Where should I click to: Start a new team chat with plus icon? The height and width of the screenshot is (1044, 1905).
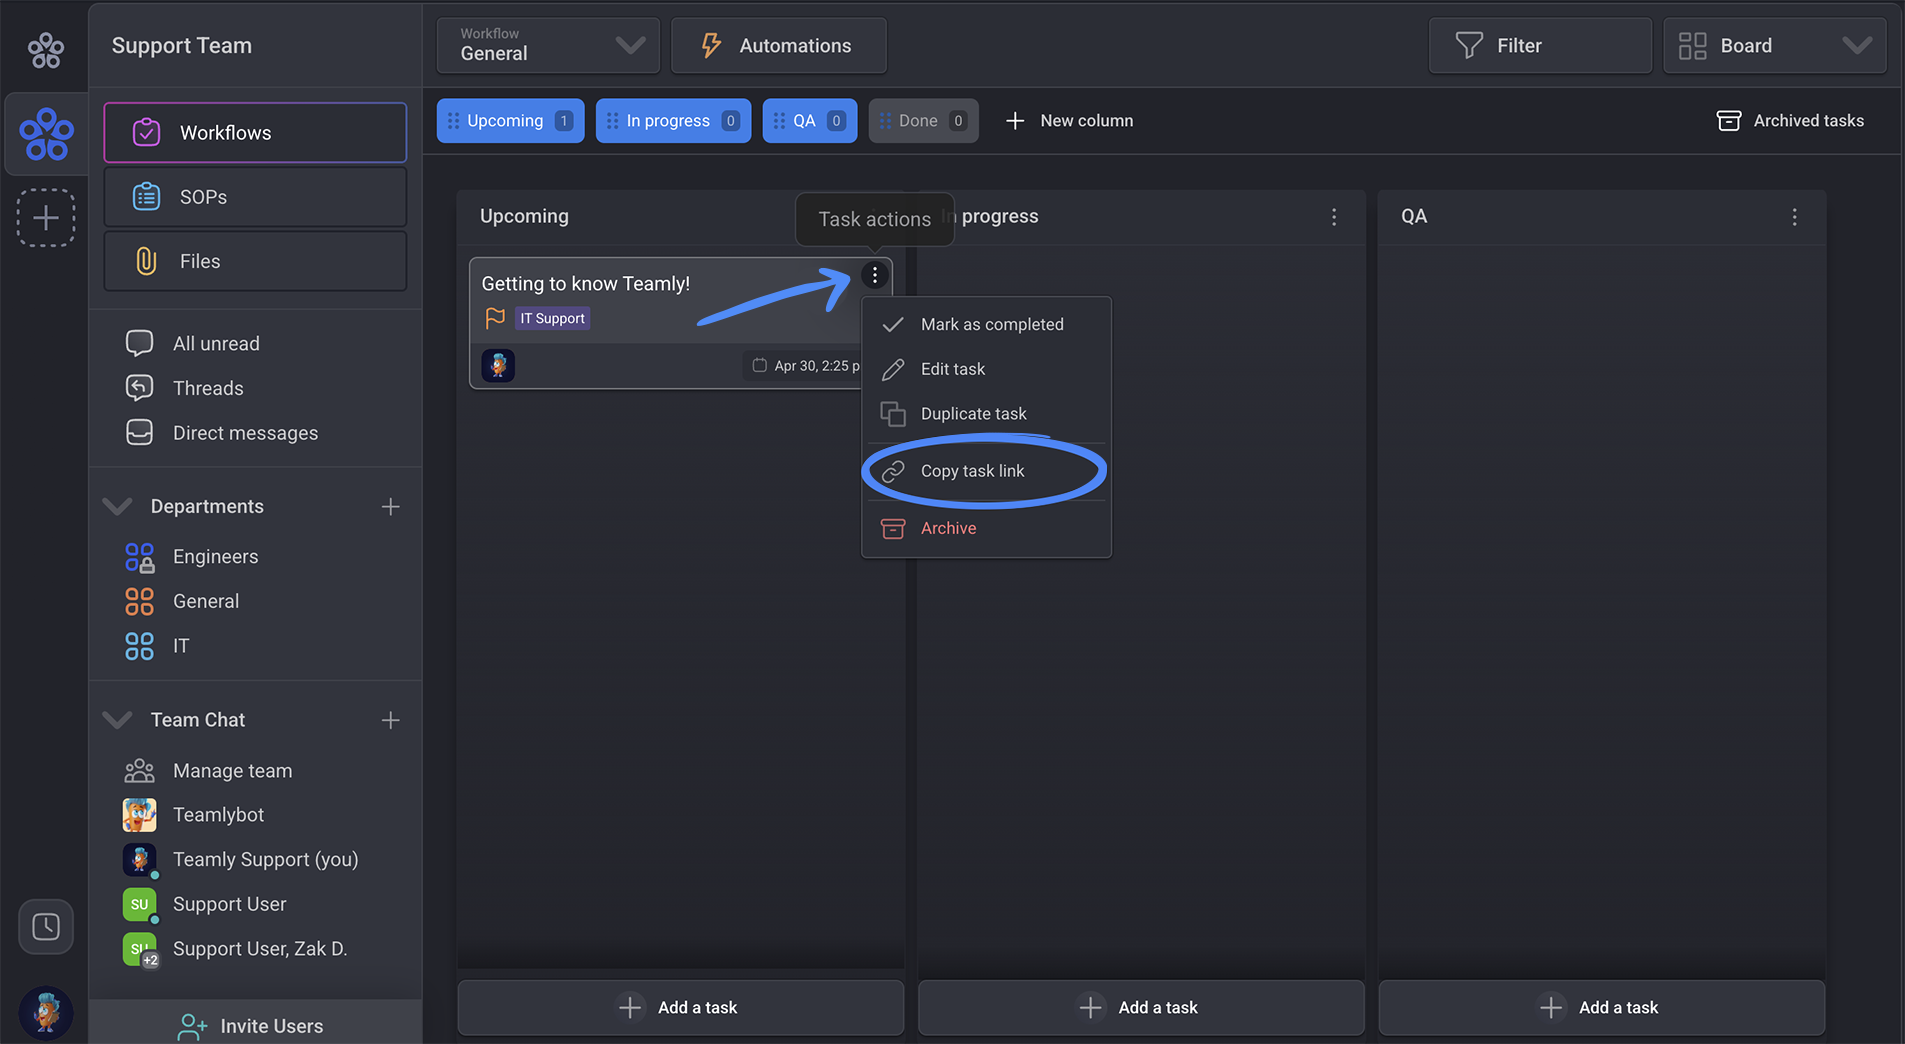pos(390,720)
